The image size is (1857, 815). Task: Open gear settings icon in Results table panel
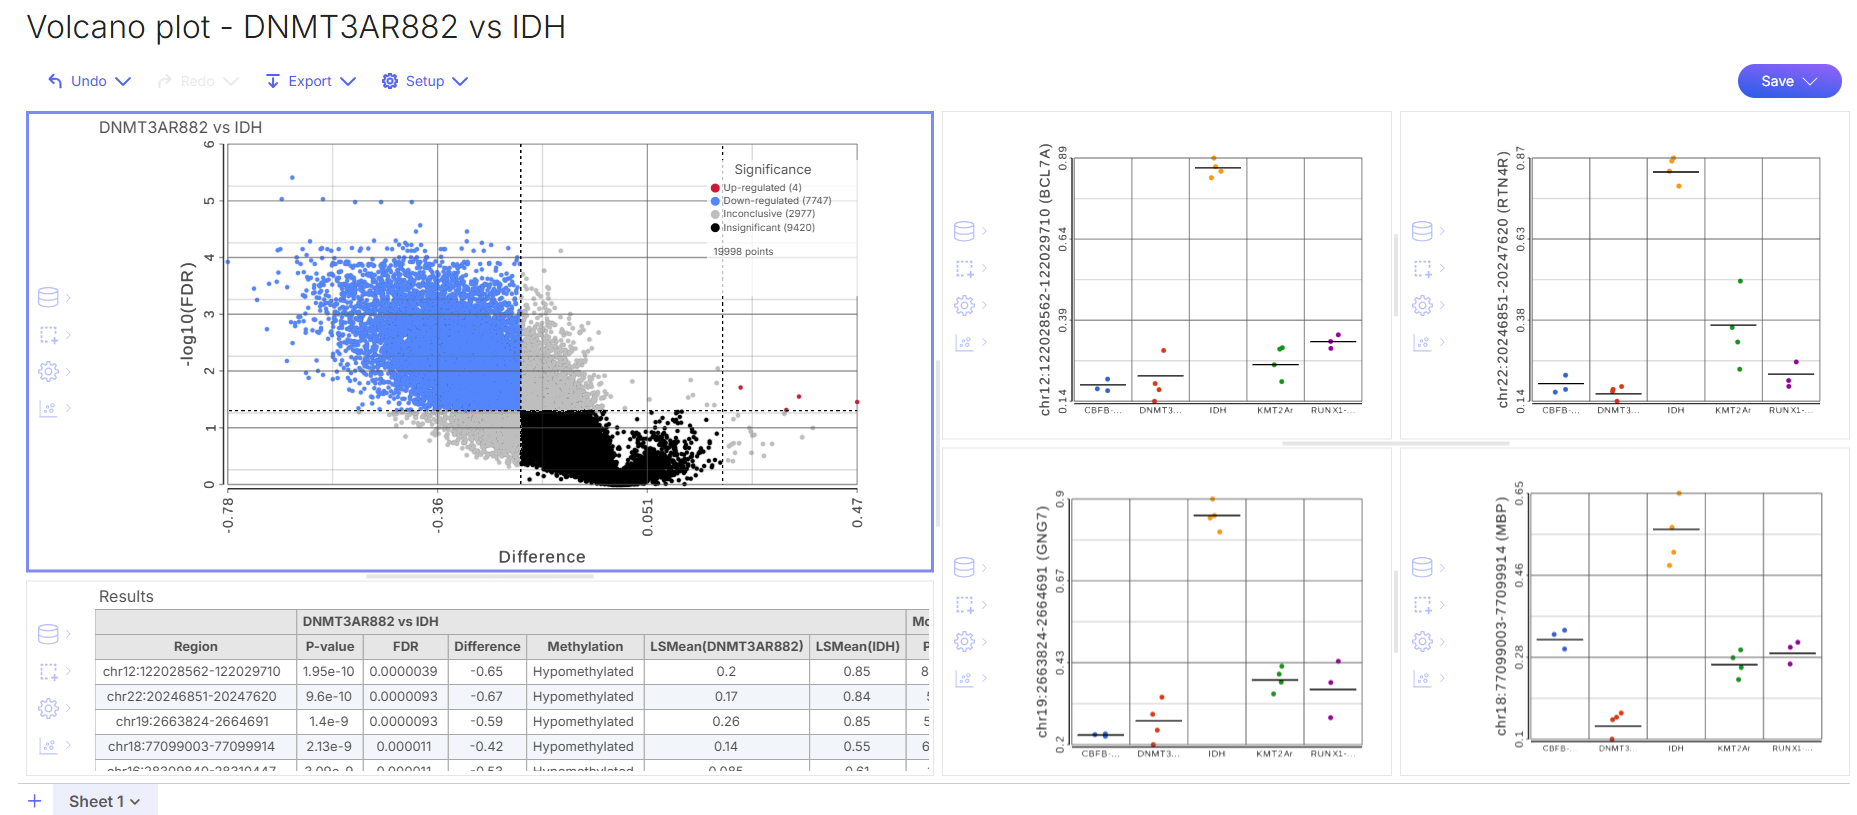tap(48, 708)
